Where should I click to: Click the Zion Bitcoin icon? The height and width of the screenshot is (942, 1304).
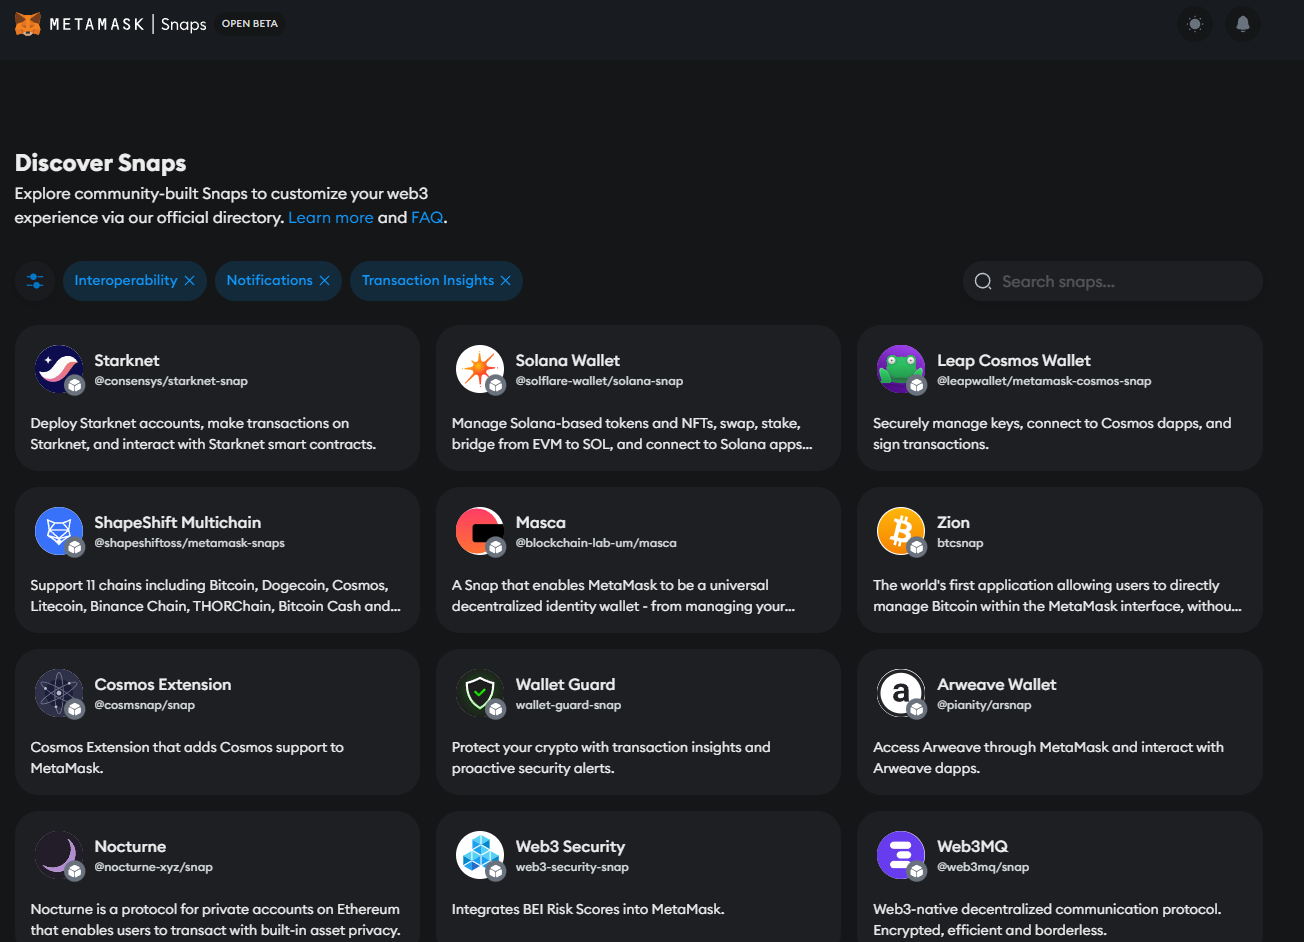(901, 531)
